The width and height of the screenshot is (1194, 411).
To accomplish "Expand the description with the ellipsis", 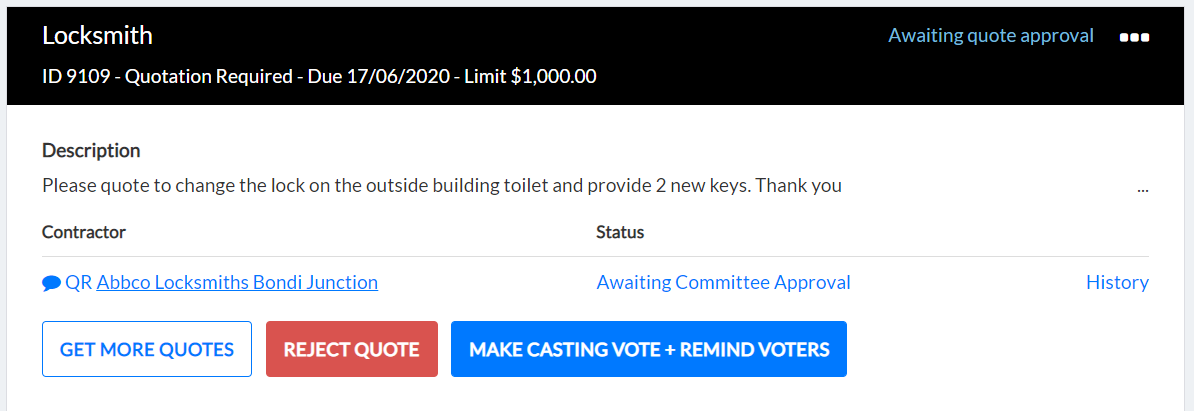I will click(x=1142, y=187).
